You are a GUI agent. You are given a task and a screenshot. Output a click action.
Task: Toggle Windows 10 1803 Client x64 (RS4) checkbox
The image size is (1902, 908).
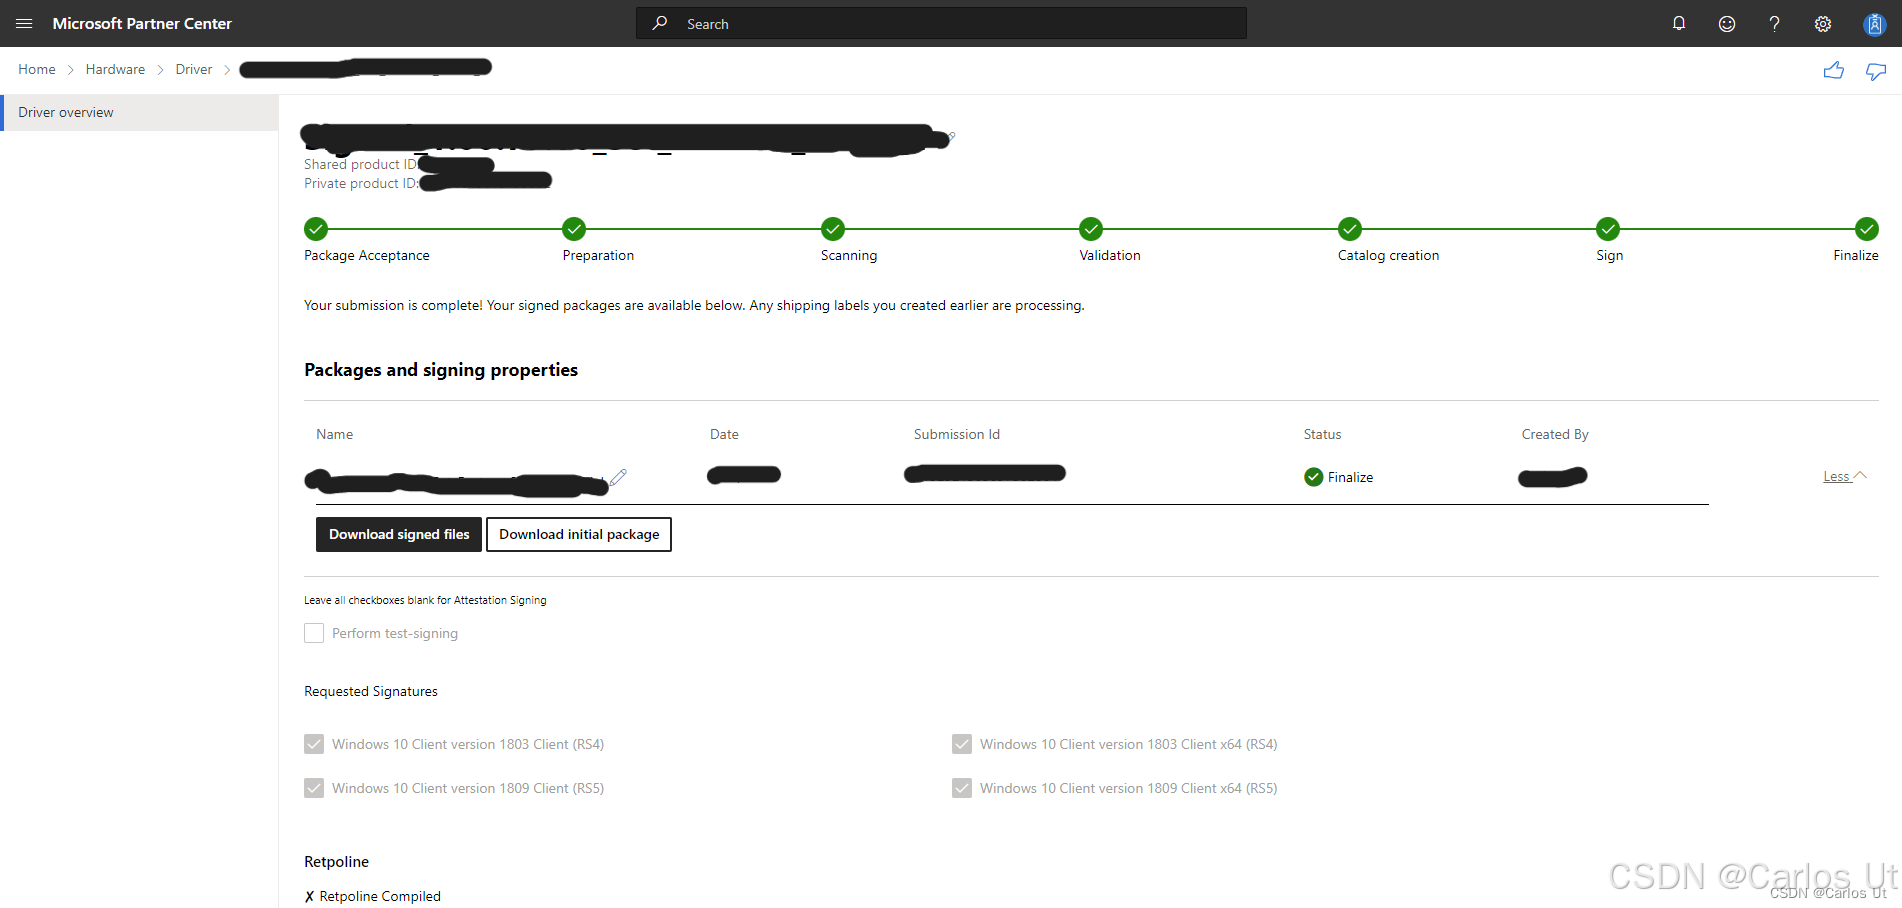click(962, 744)
